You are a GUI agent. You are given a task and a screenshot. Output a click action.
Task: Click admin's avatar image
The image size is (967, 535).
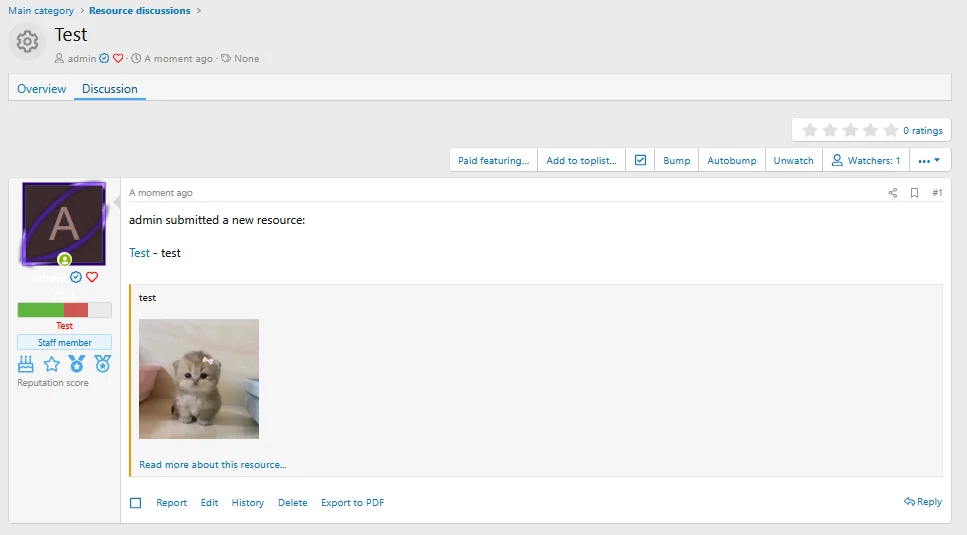point(64,224)
